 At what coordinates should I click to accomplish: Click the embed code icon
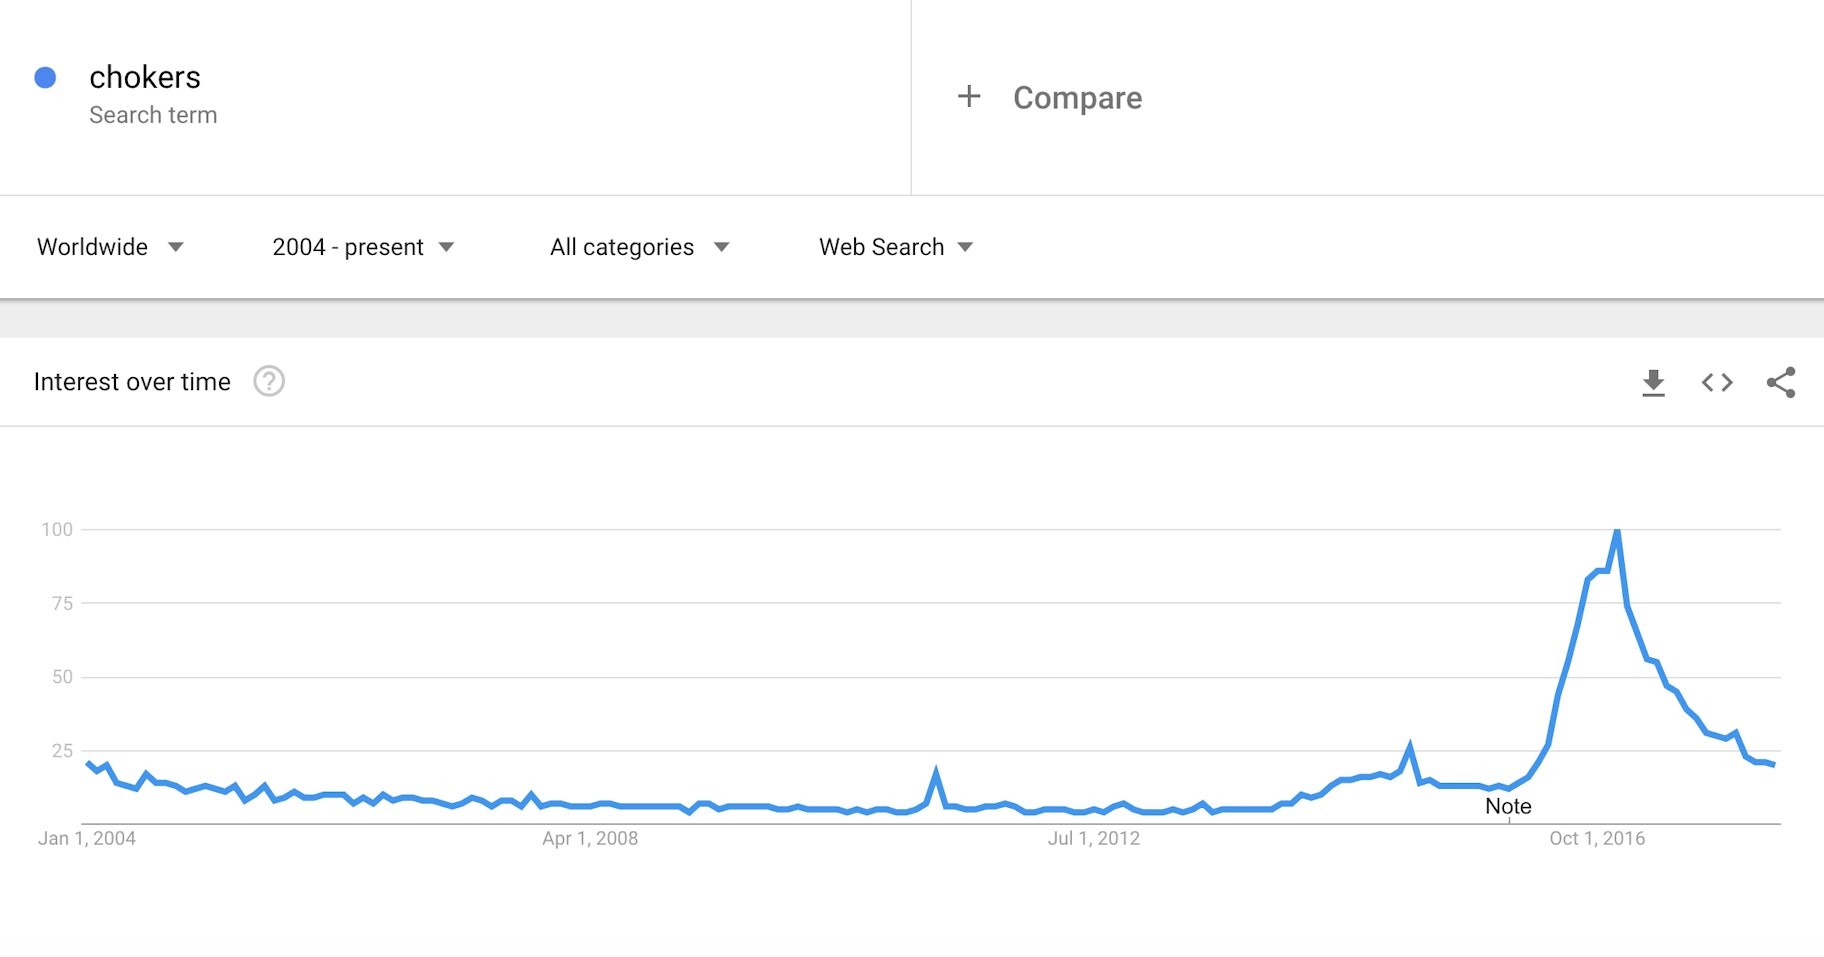click(1717, 383)
